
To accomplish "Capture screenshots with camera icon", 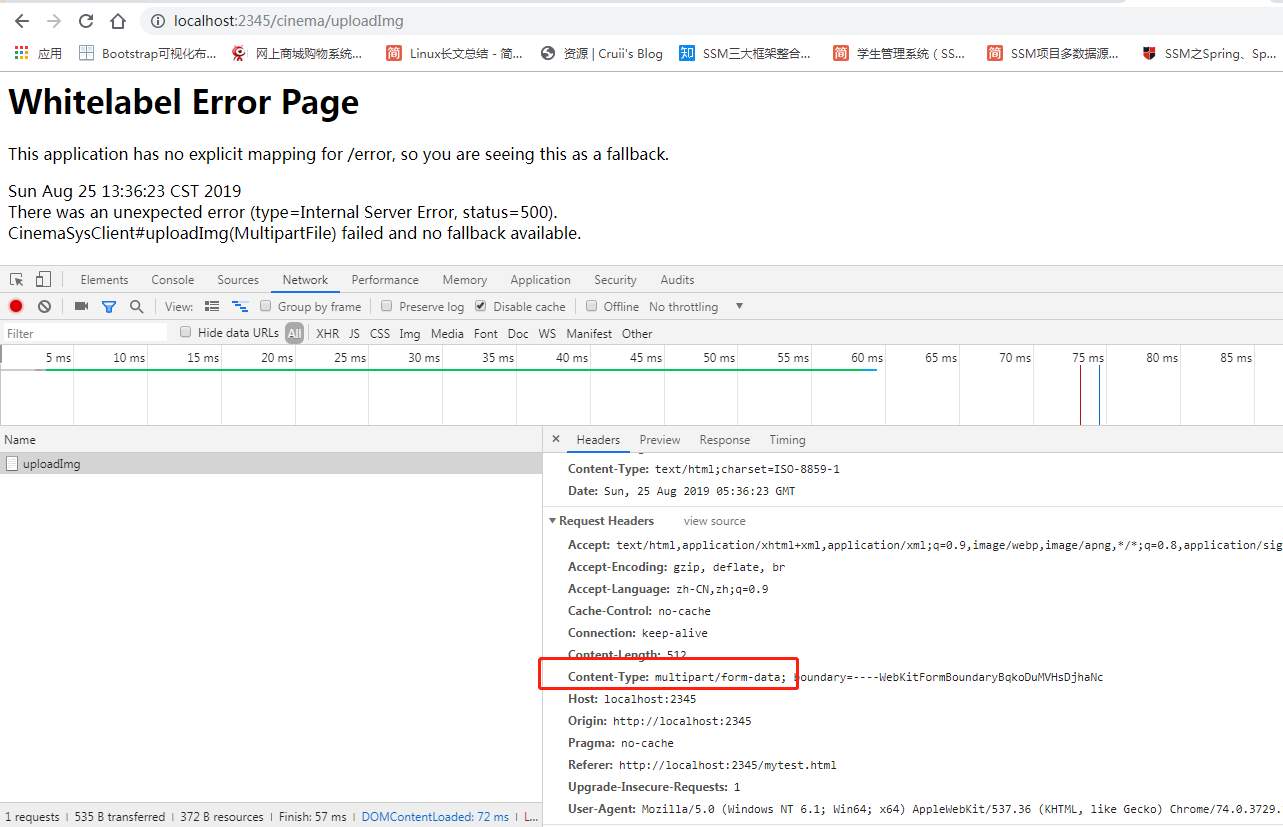I will point(81,307).
